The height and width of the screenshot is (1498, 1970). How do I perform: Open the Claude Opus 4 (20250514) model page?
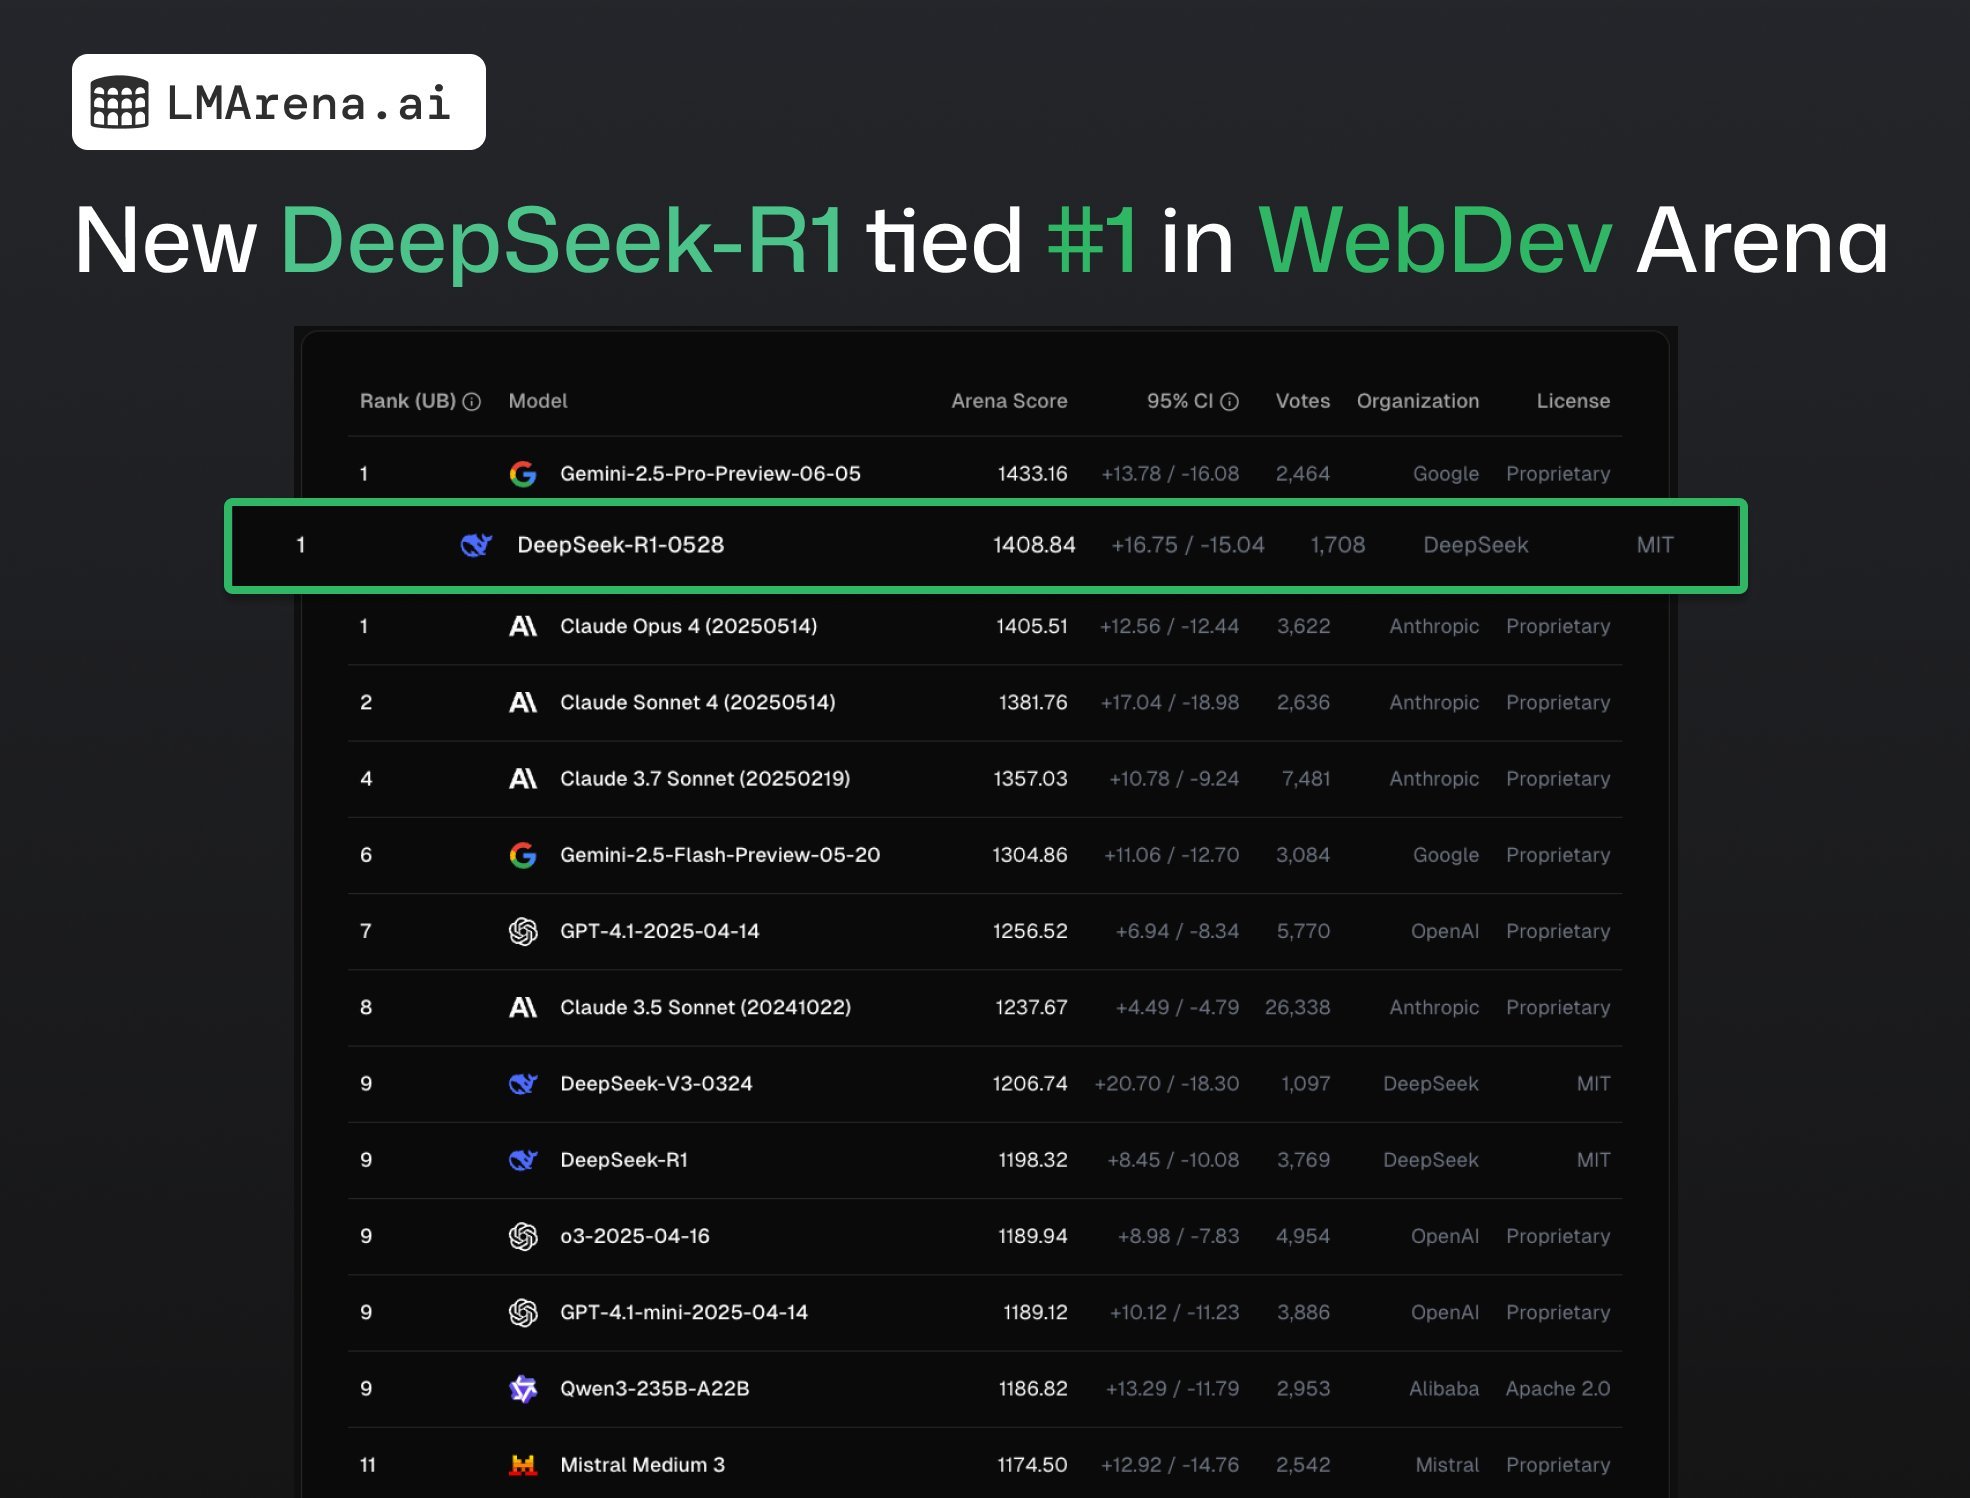(x=688, y=625)
